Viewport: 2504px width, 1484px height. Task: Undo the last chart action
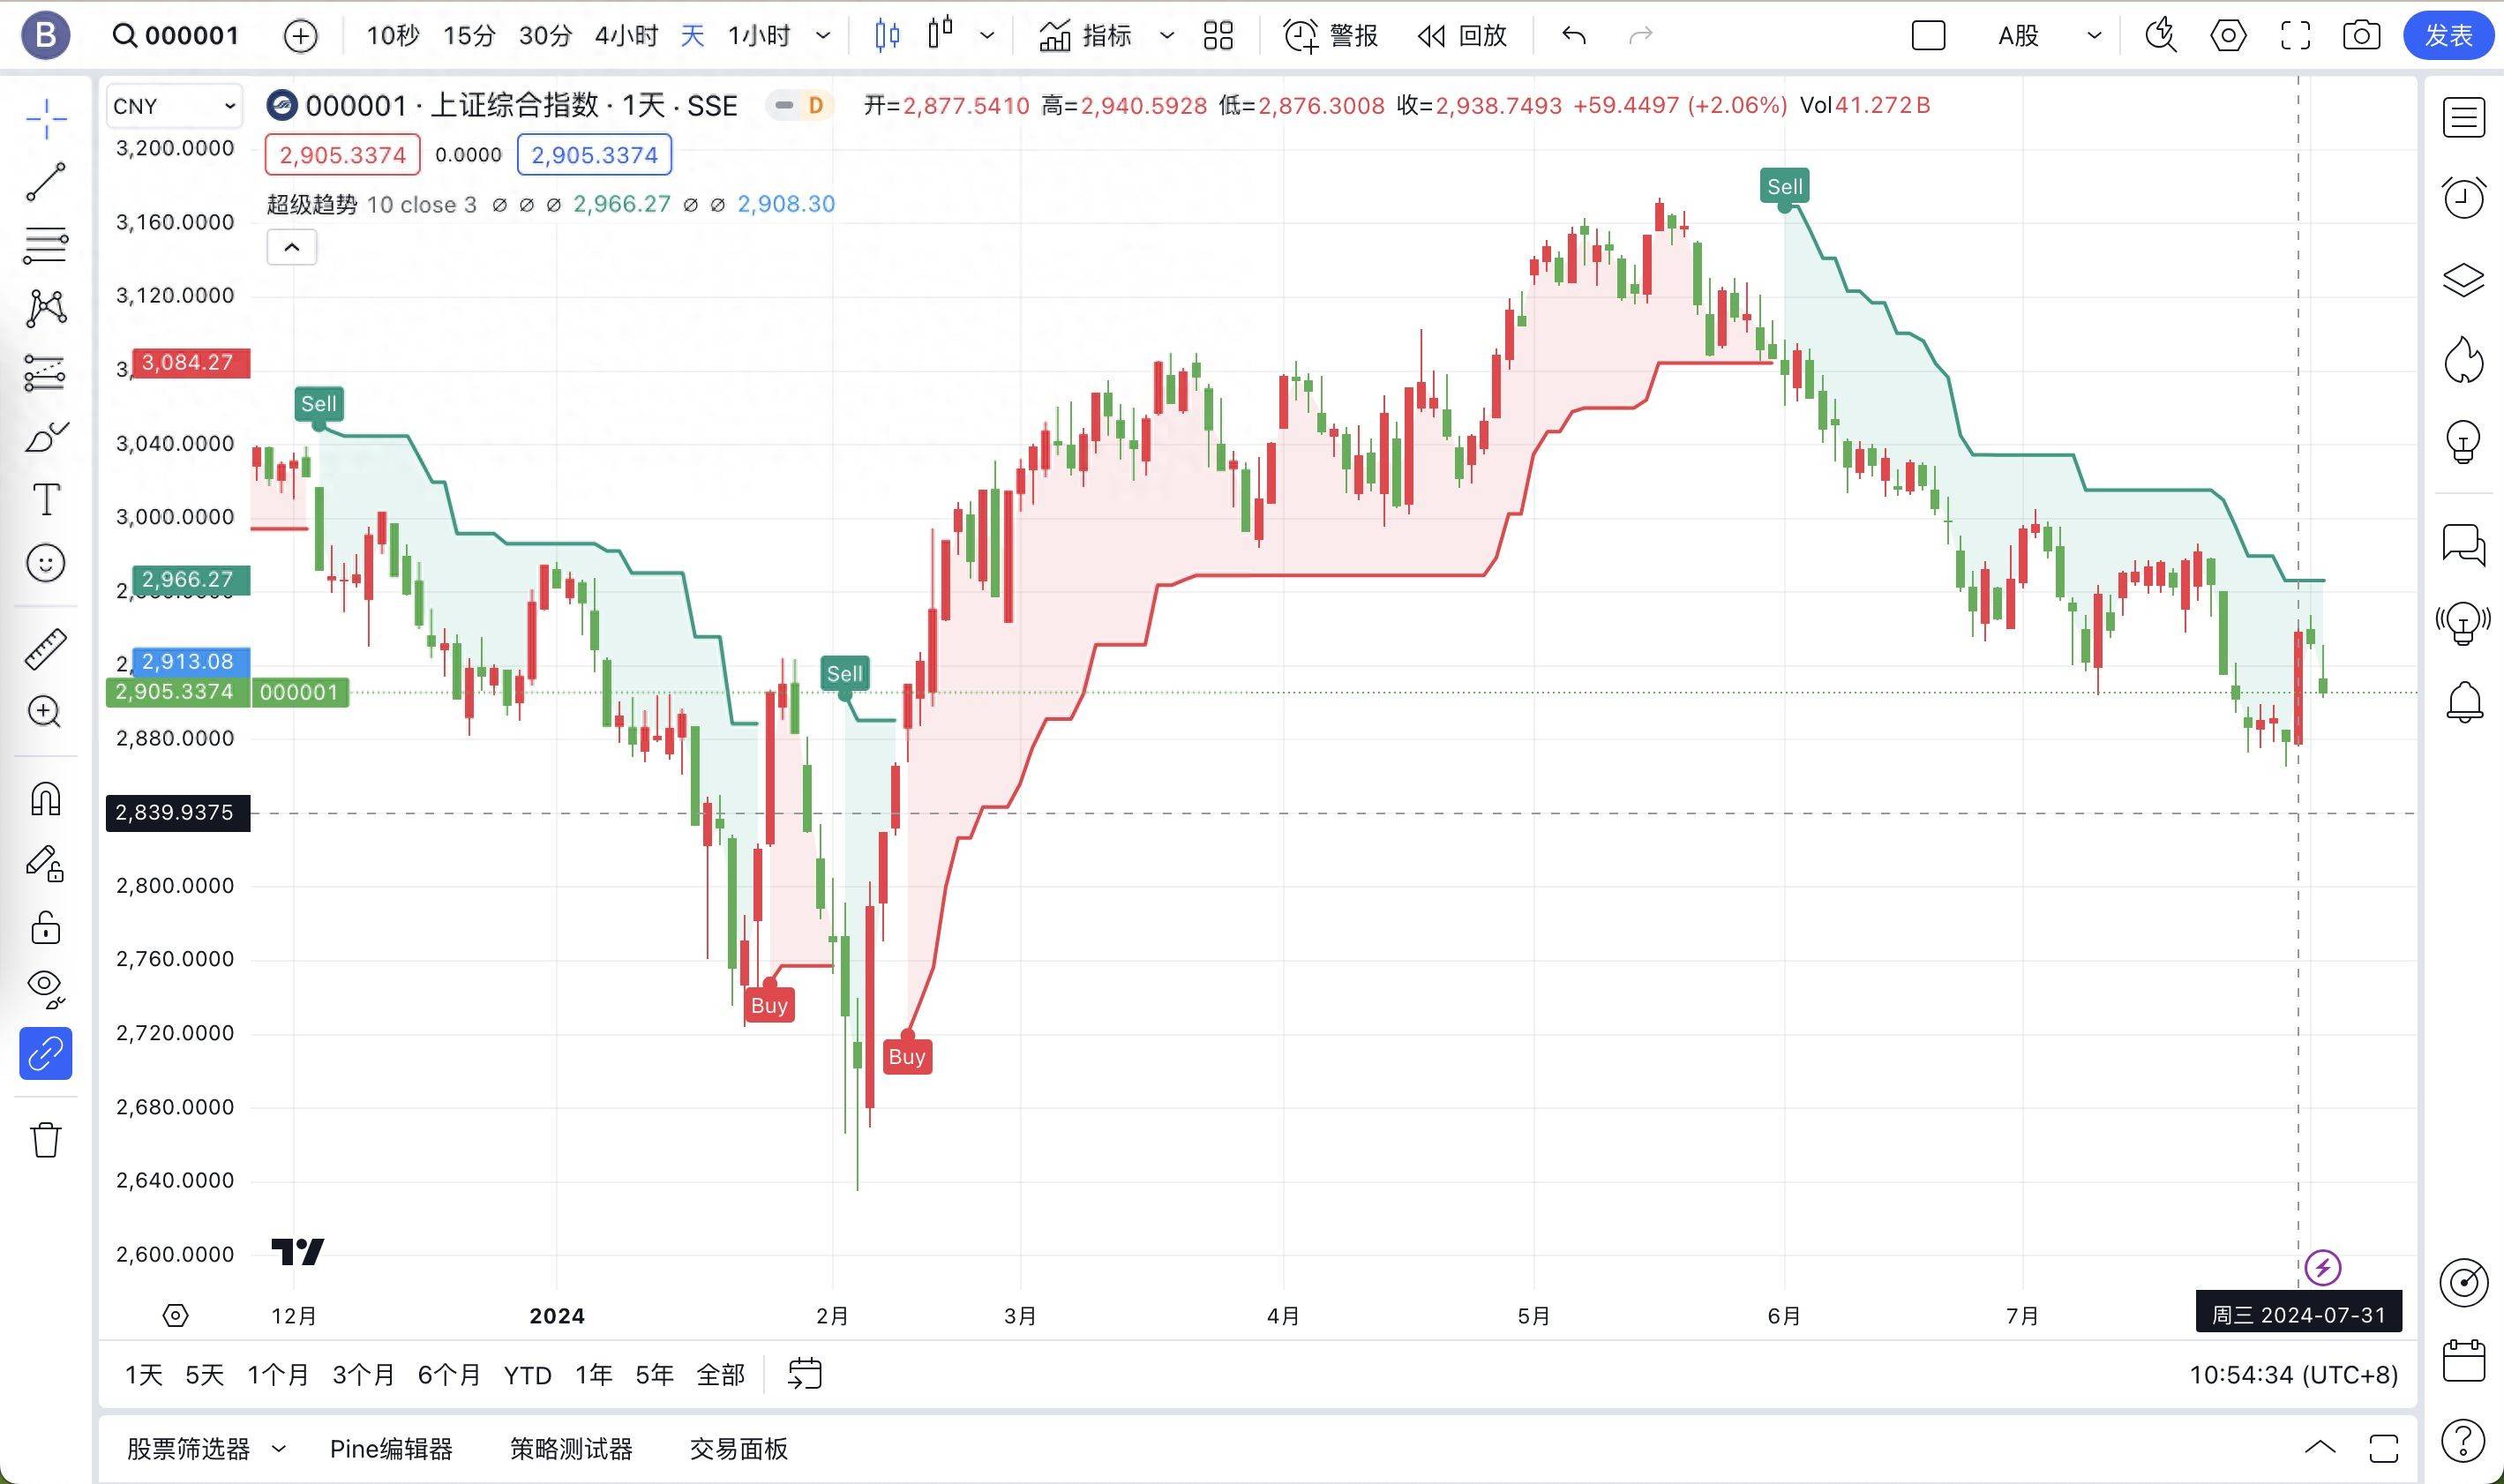coord(1574,36)
